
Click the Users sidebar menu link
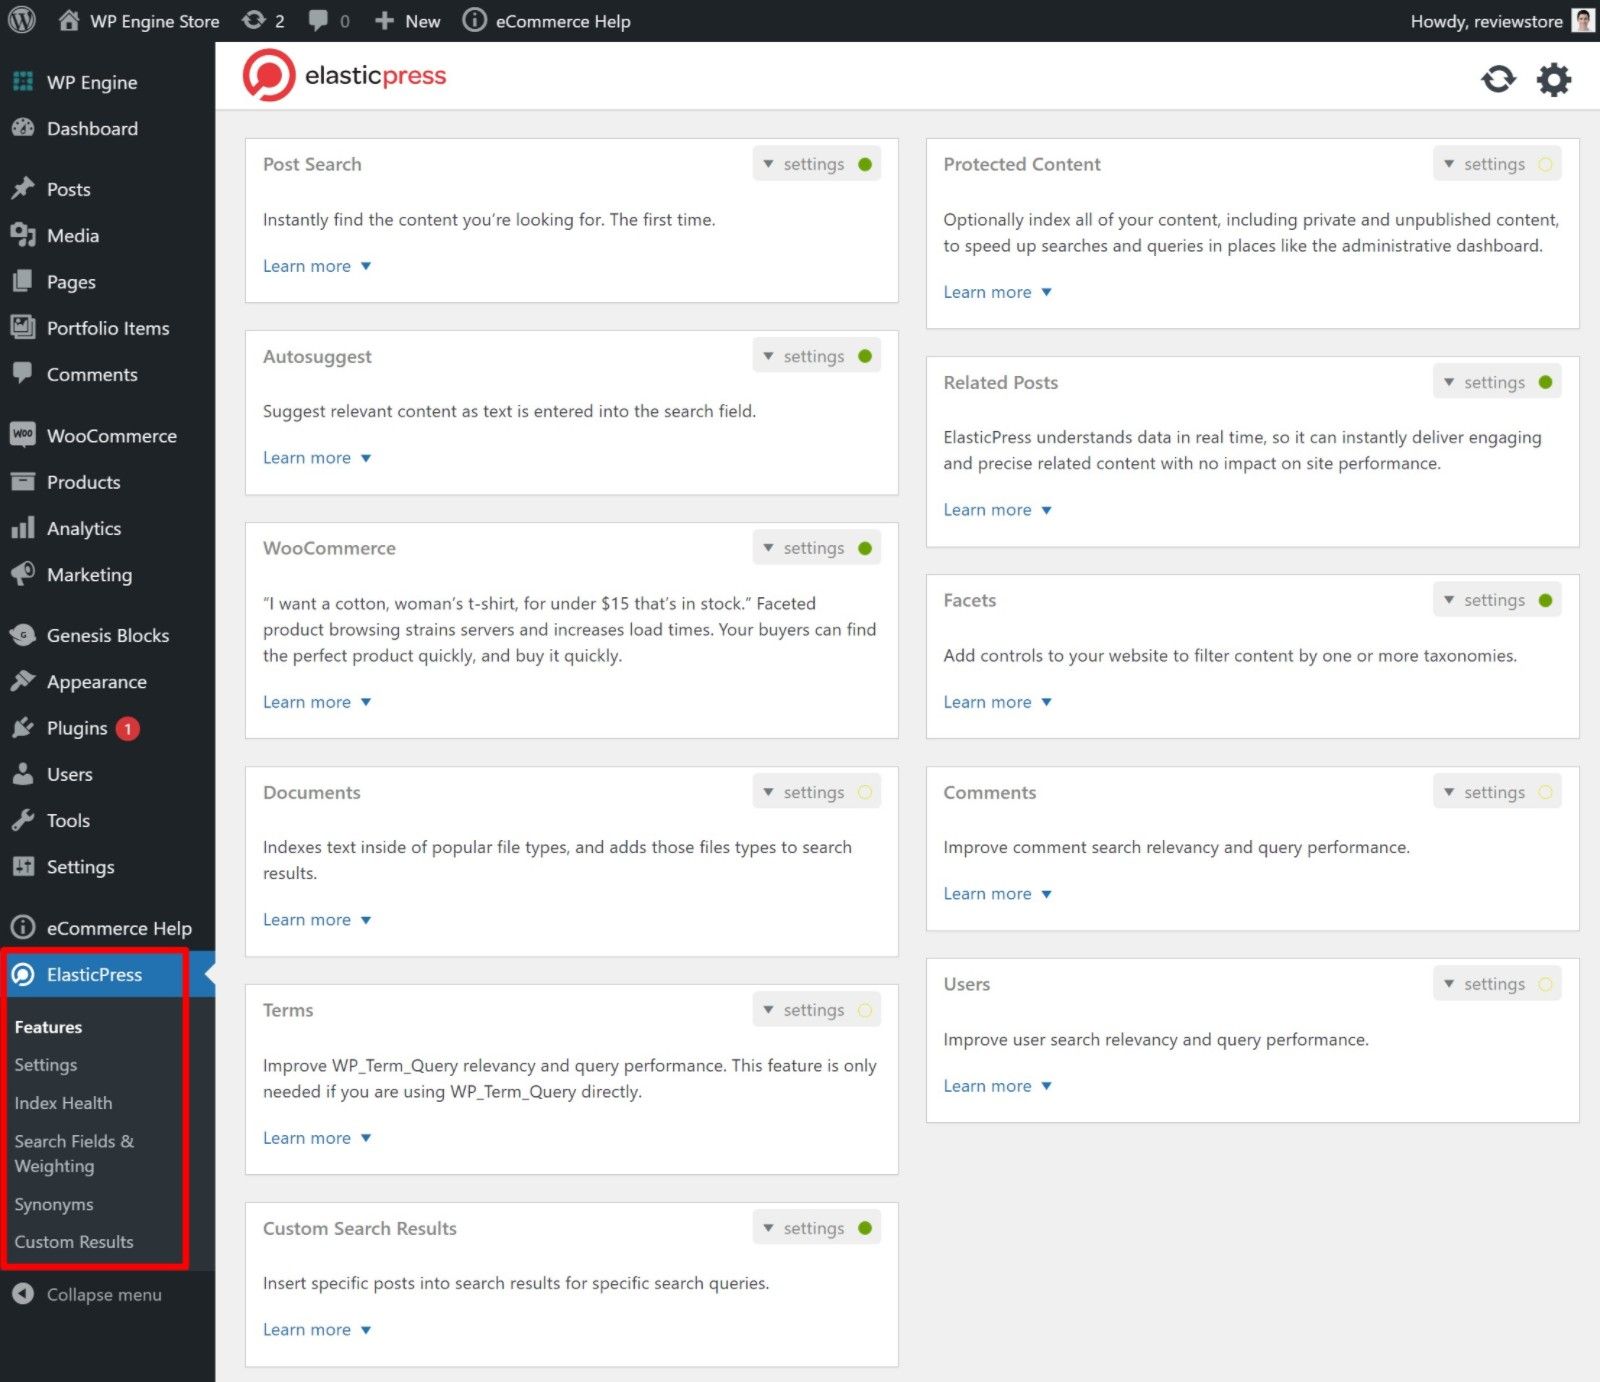69,774
